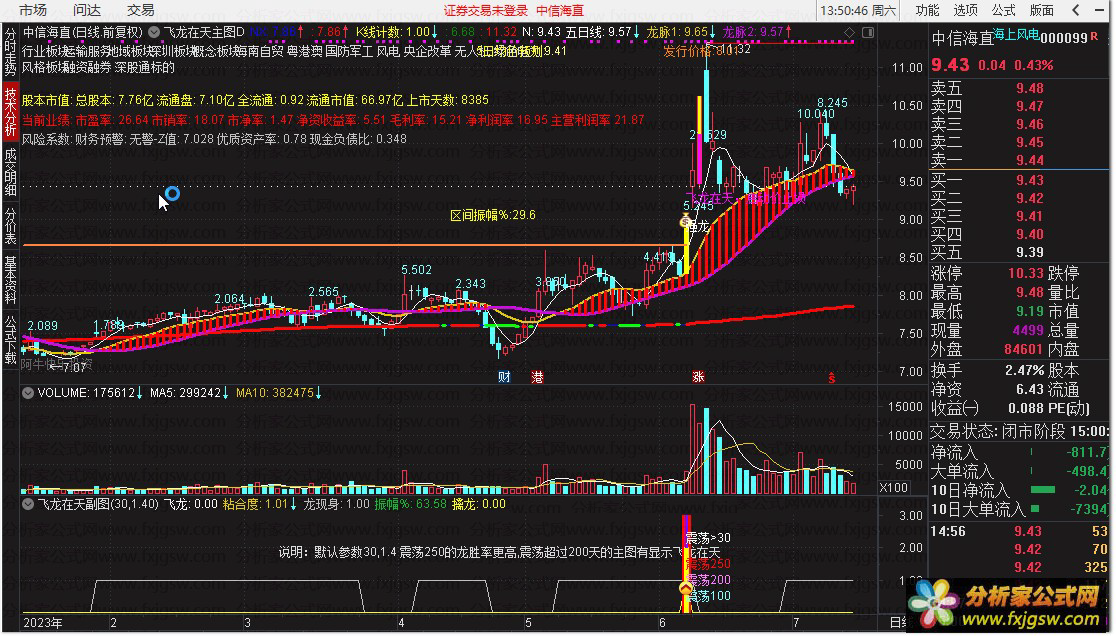Click the 买五 price 9.39
Viewport: 1116px width, 636px height.
tap(1030, 252)
